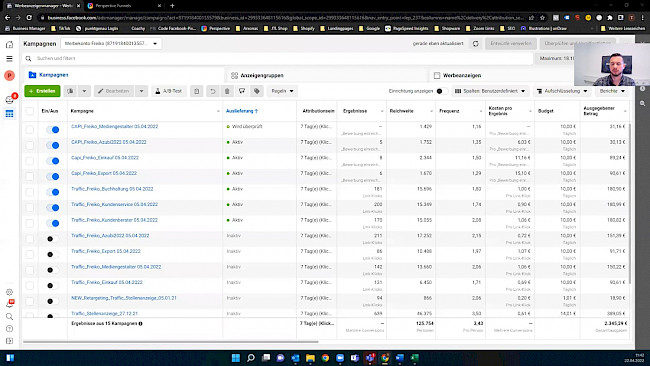Click the horizontal scrollbar under the table
Image resolution: width=650 pixels, height=366 pixels.
coord(170,342)
